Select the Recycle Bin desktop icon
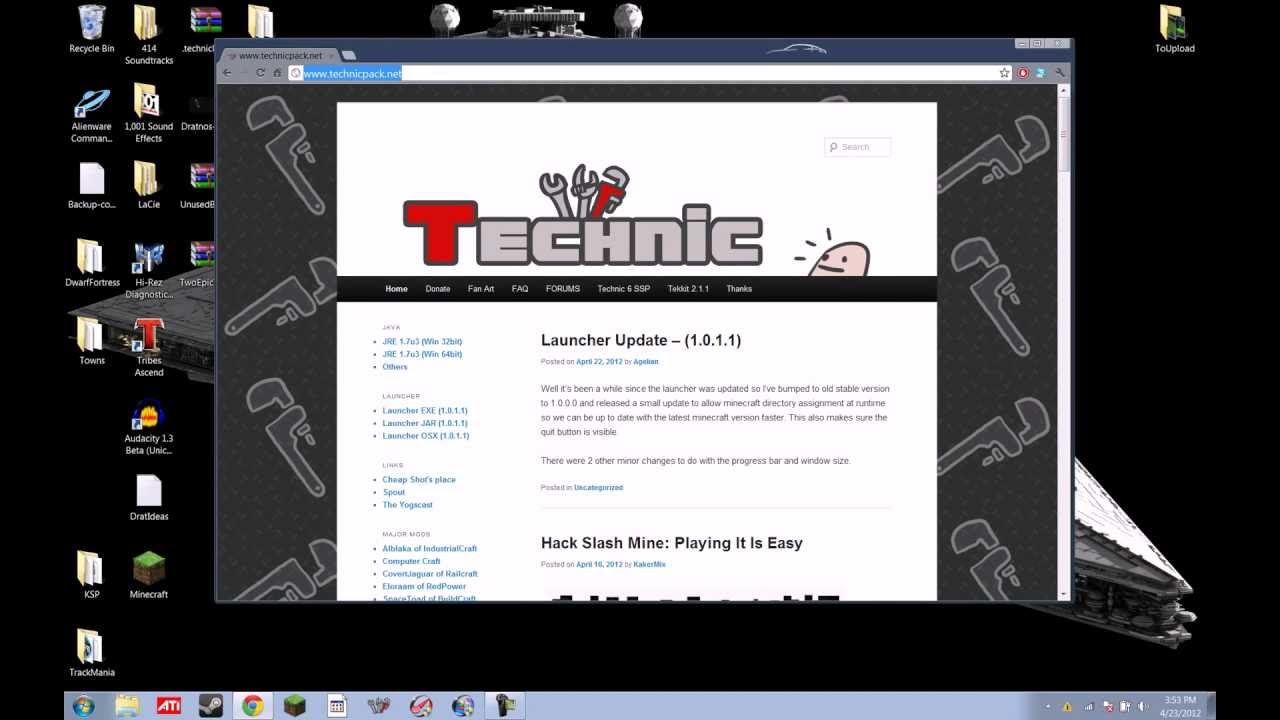This screenshot has width=1280, height=720. [x=91, y=29]
